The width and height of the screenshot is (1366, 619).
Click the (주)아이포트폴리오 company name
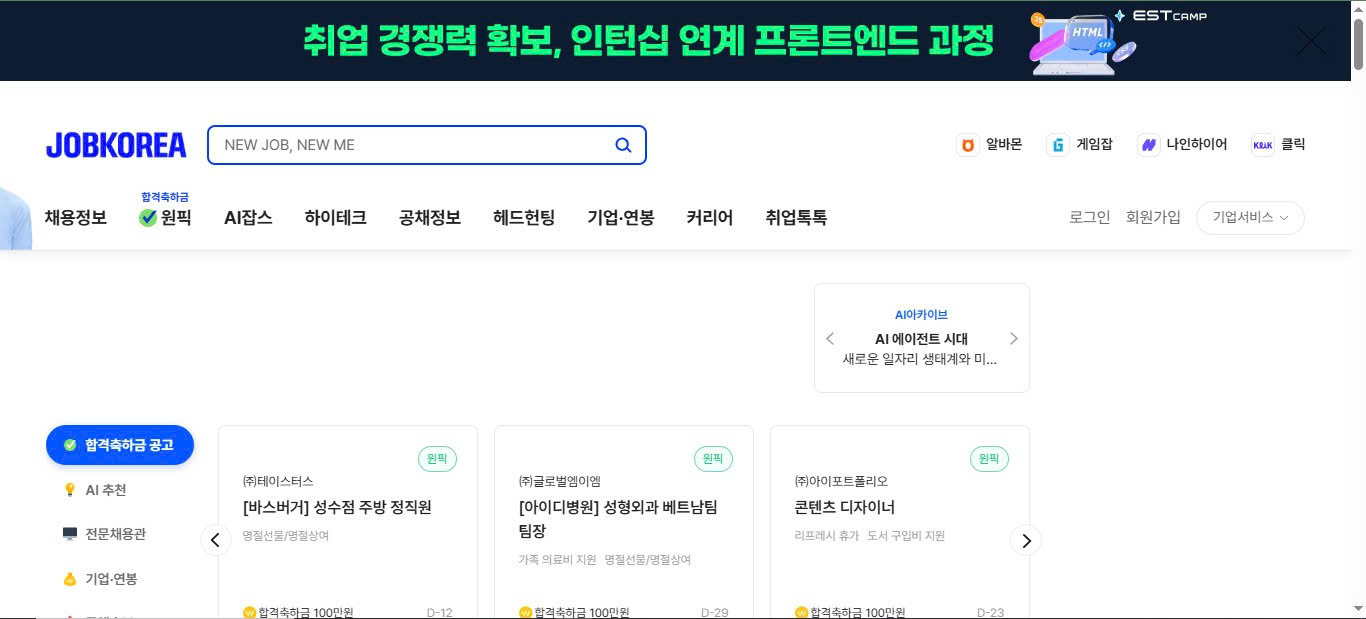(x=841, y=481)
